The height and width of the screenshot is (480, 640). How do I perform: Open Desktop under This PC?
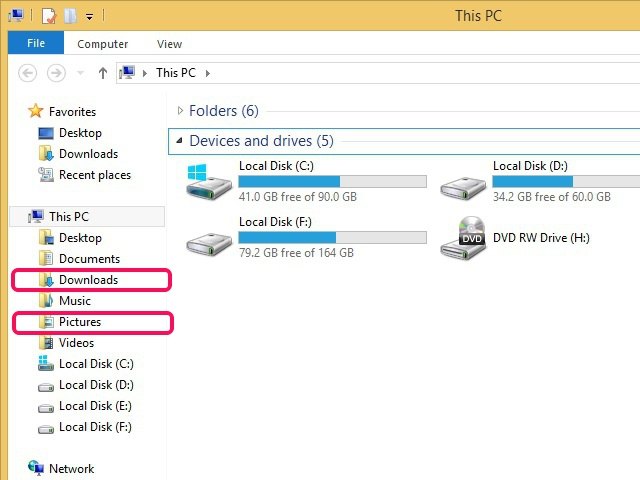[x=80, y=238]
